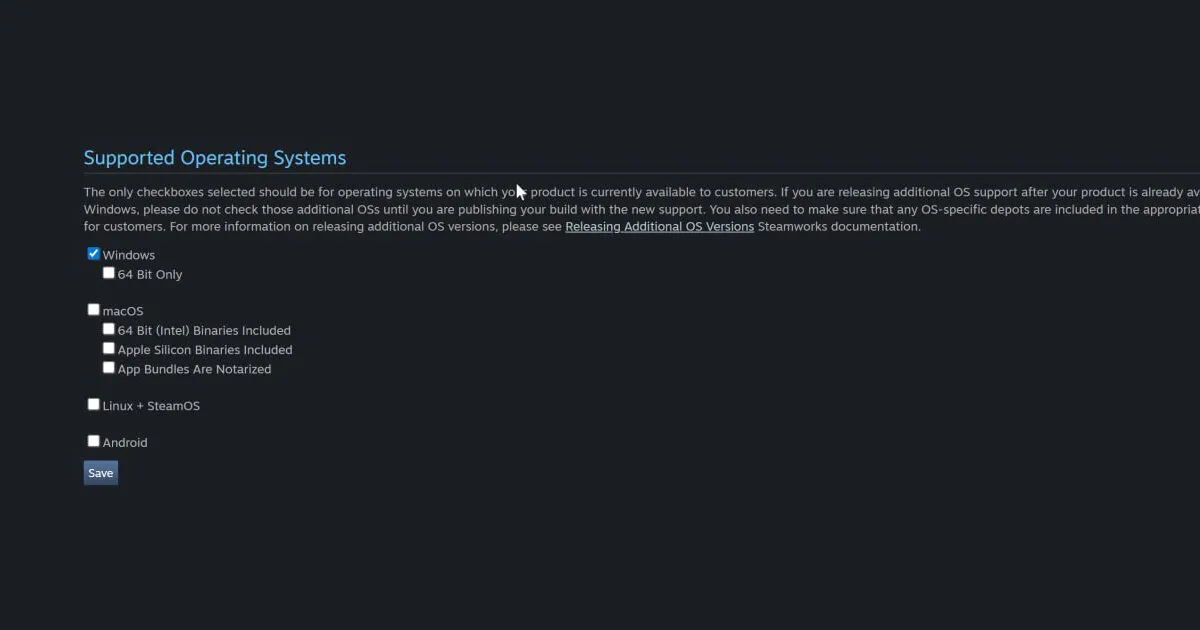Click the "64 Bit Only" label text
The image size is (1200, 630).
coord(150,275)
